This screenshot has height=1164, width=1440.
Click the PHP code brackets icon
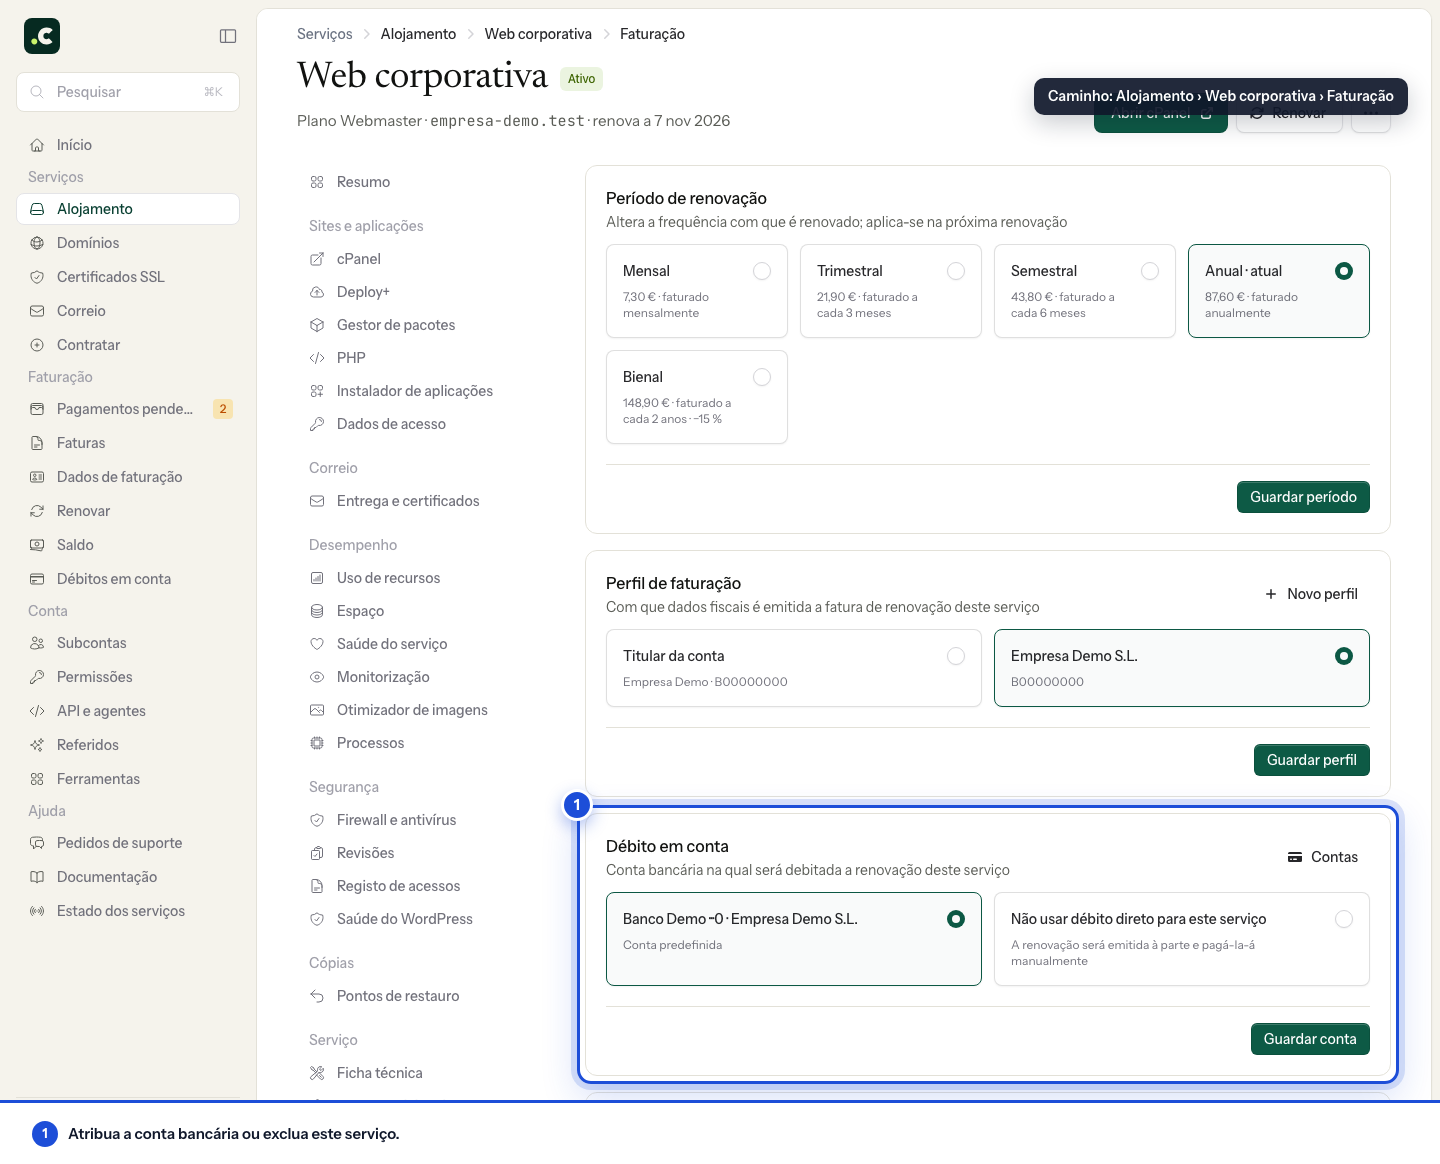pyautogui.click(x=317, y=358)
